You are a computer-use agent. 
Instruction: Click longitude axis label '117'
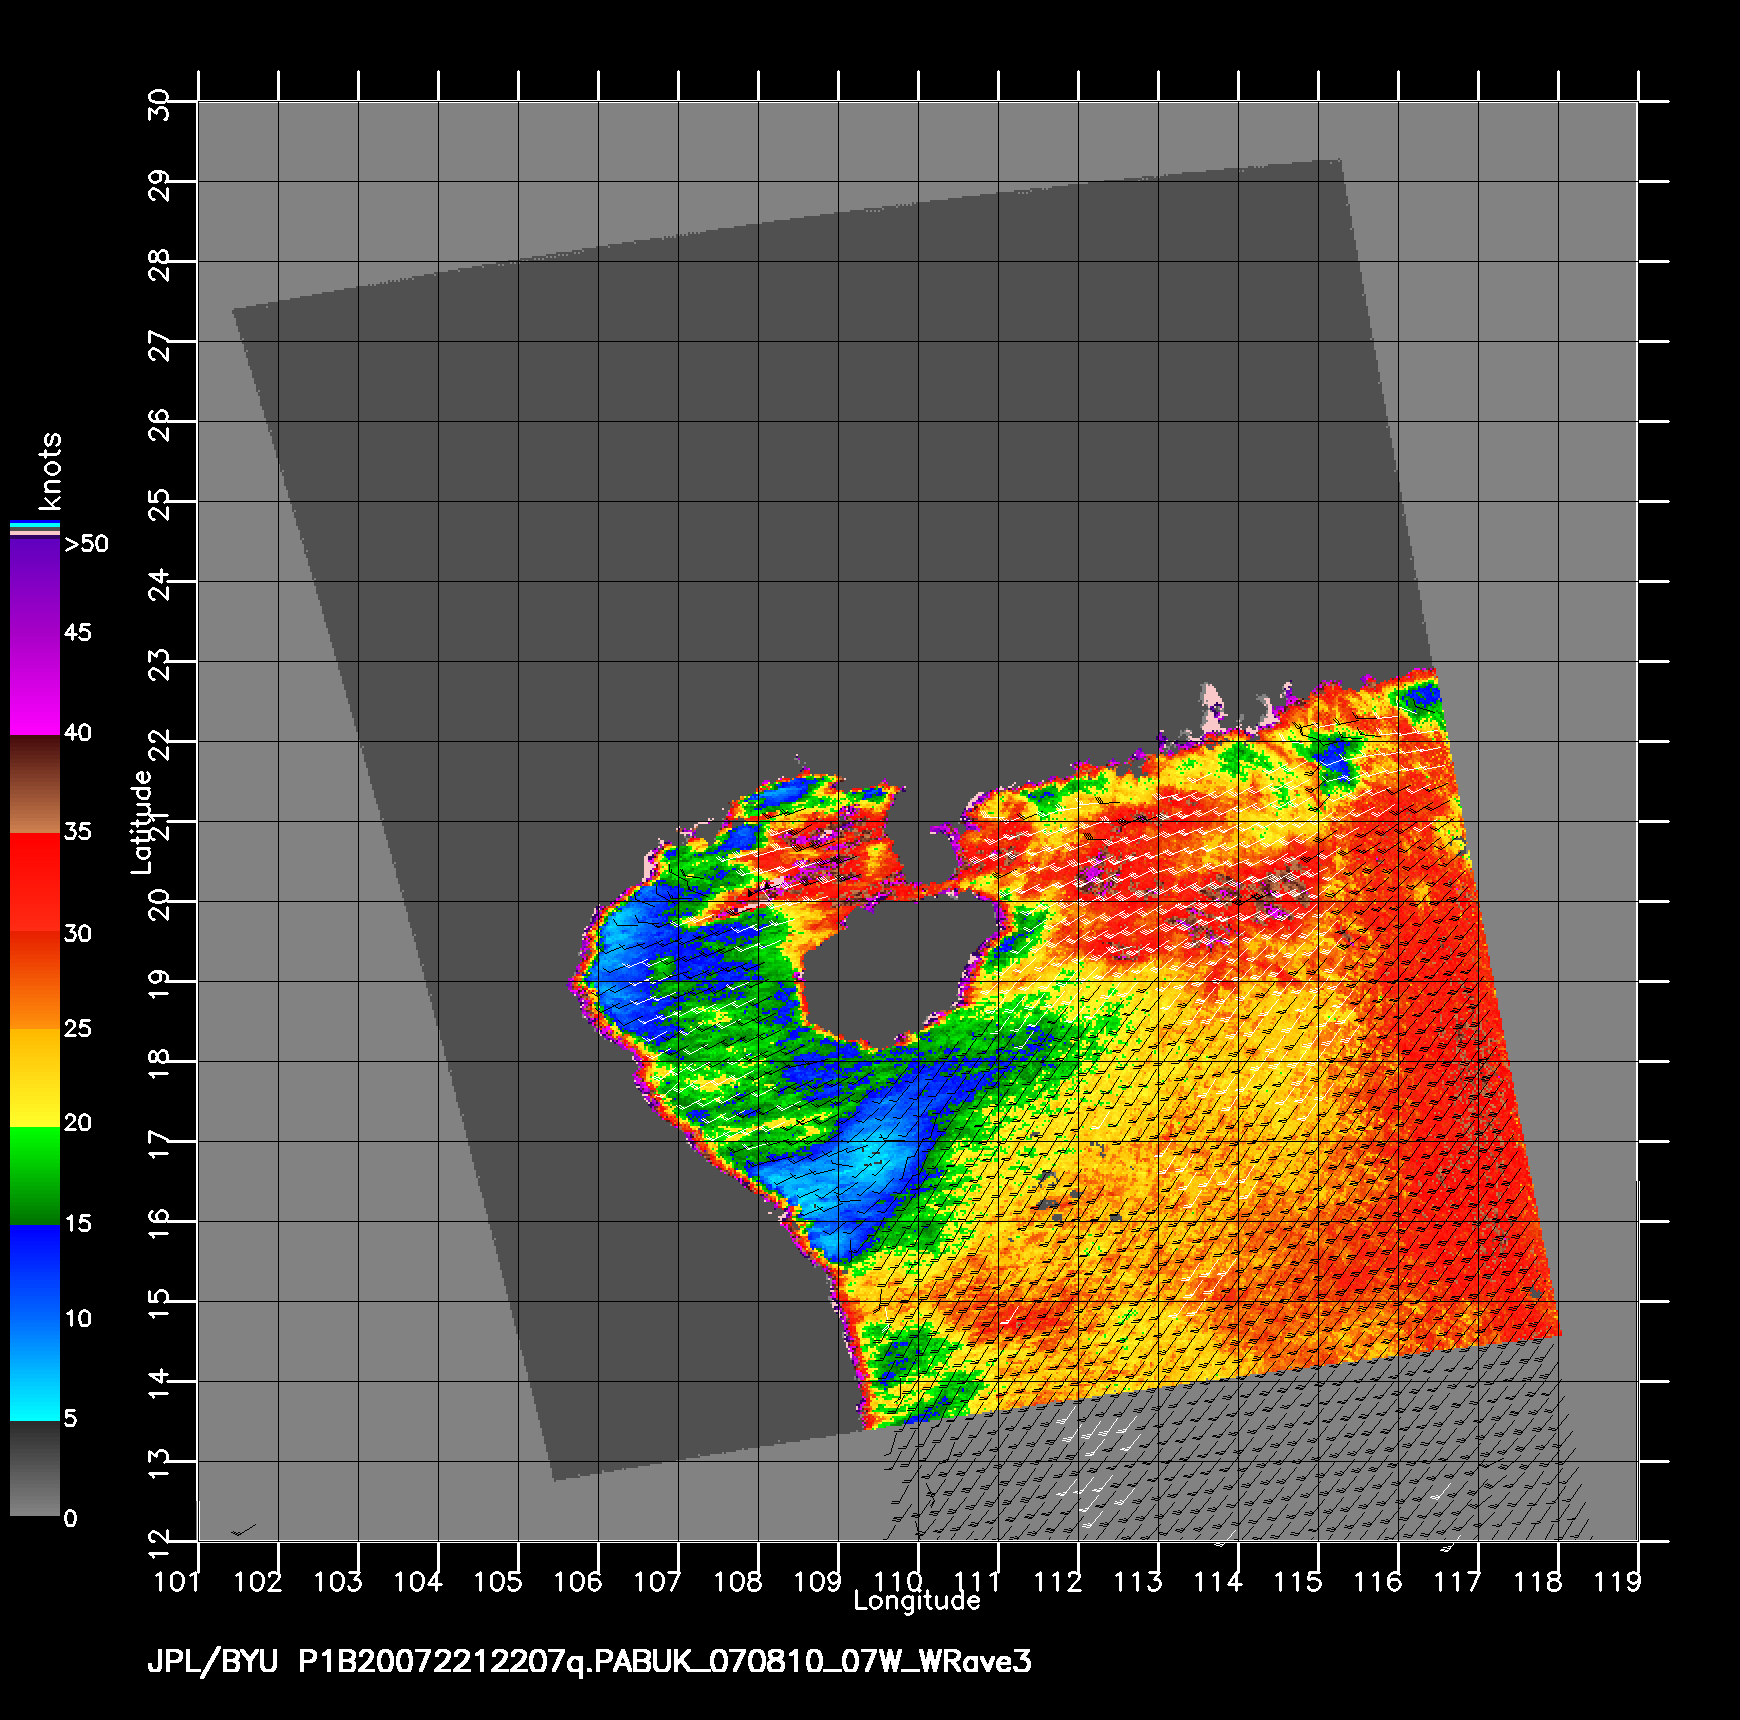(1458, 1582)
